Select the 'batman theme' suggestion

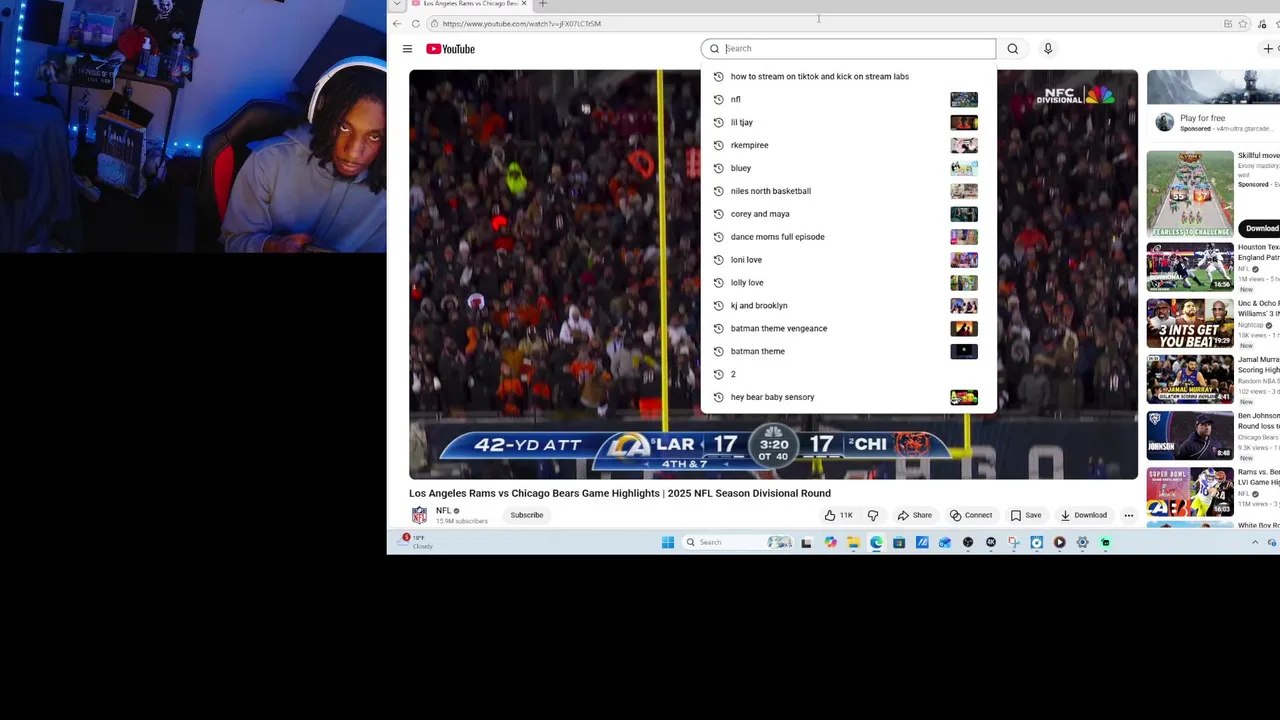(848, 351)
